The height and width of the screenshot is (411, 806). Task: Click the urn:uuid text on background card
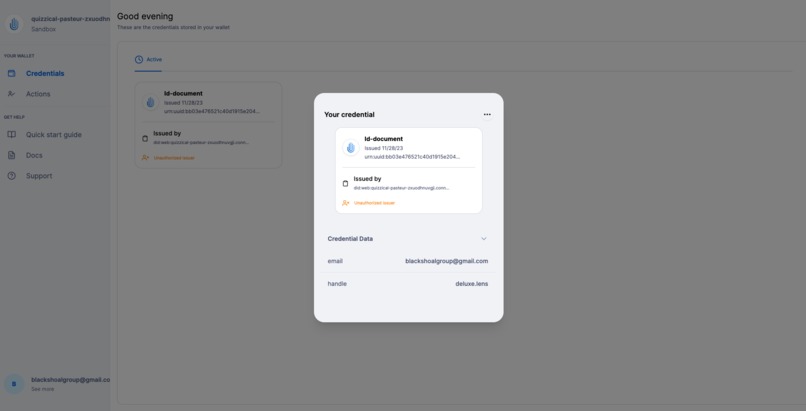(x=212, y=111)
